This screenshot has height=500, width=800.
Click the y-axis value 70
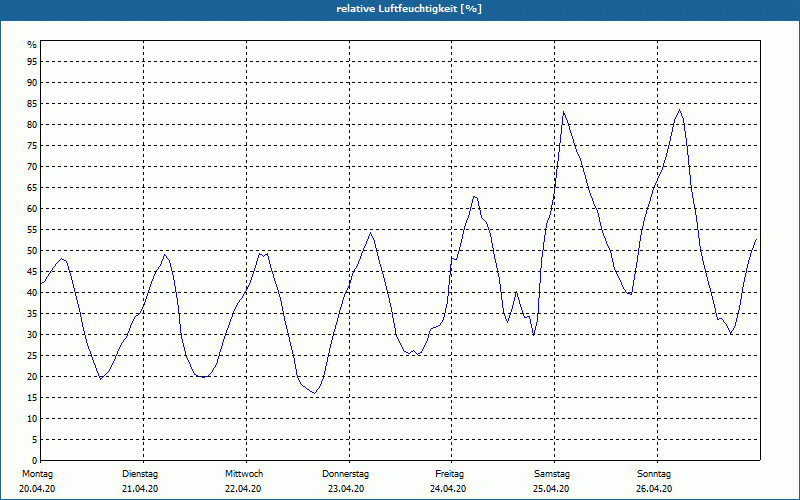(x=32, y=167)
